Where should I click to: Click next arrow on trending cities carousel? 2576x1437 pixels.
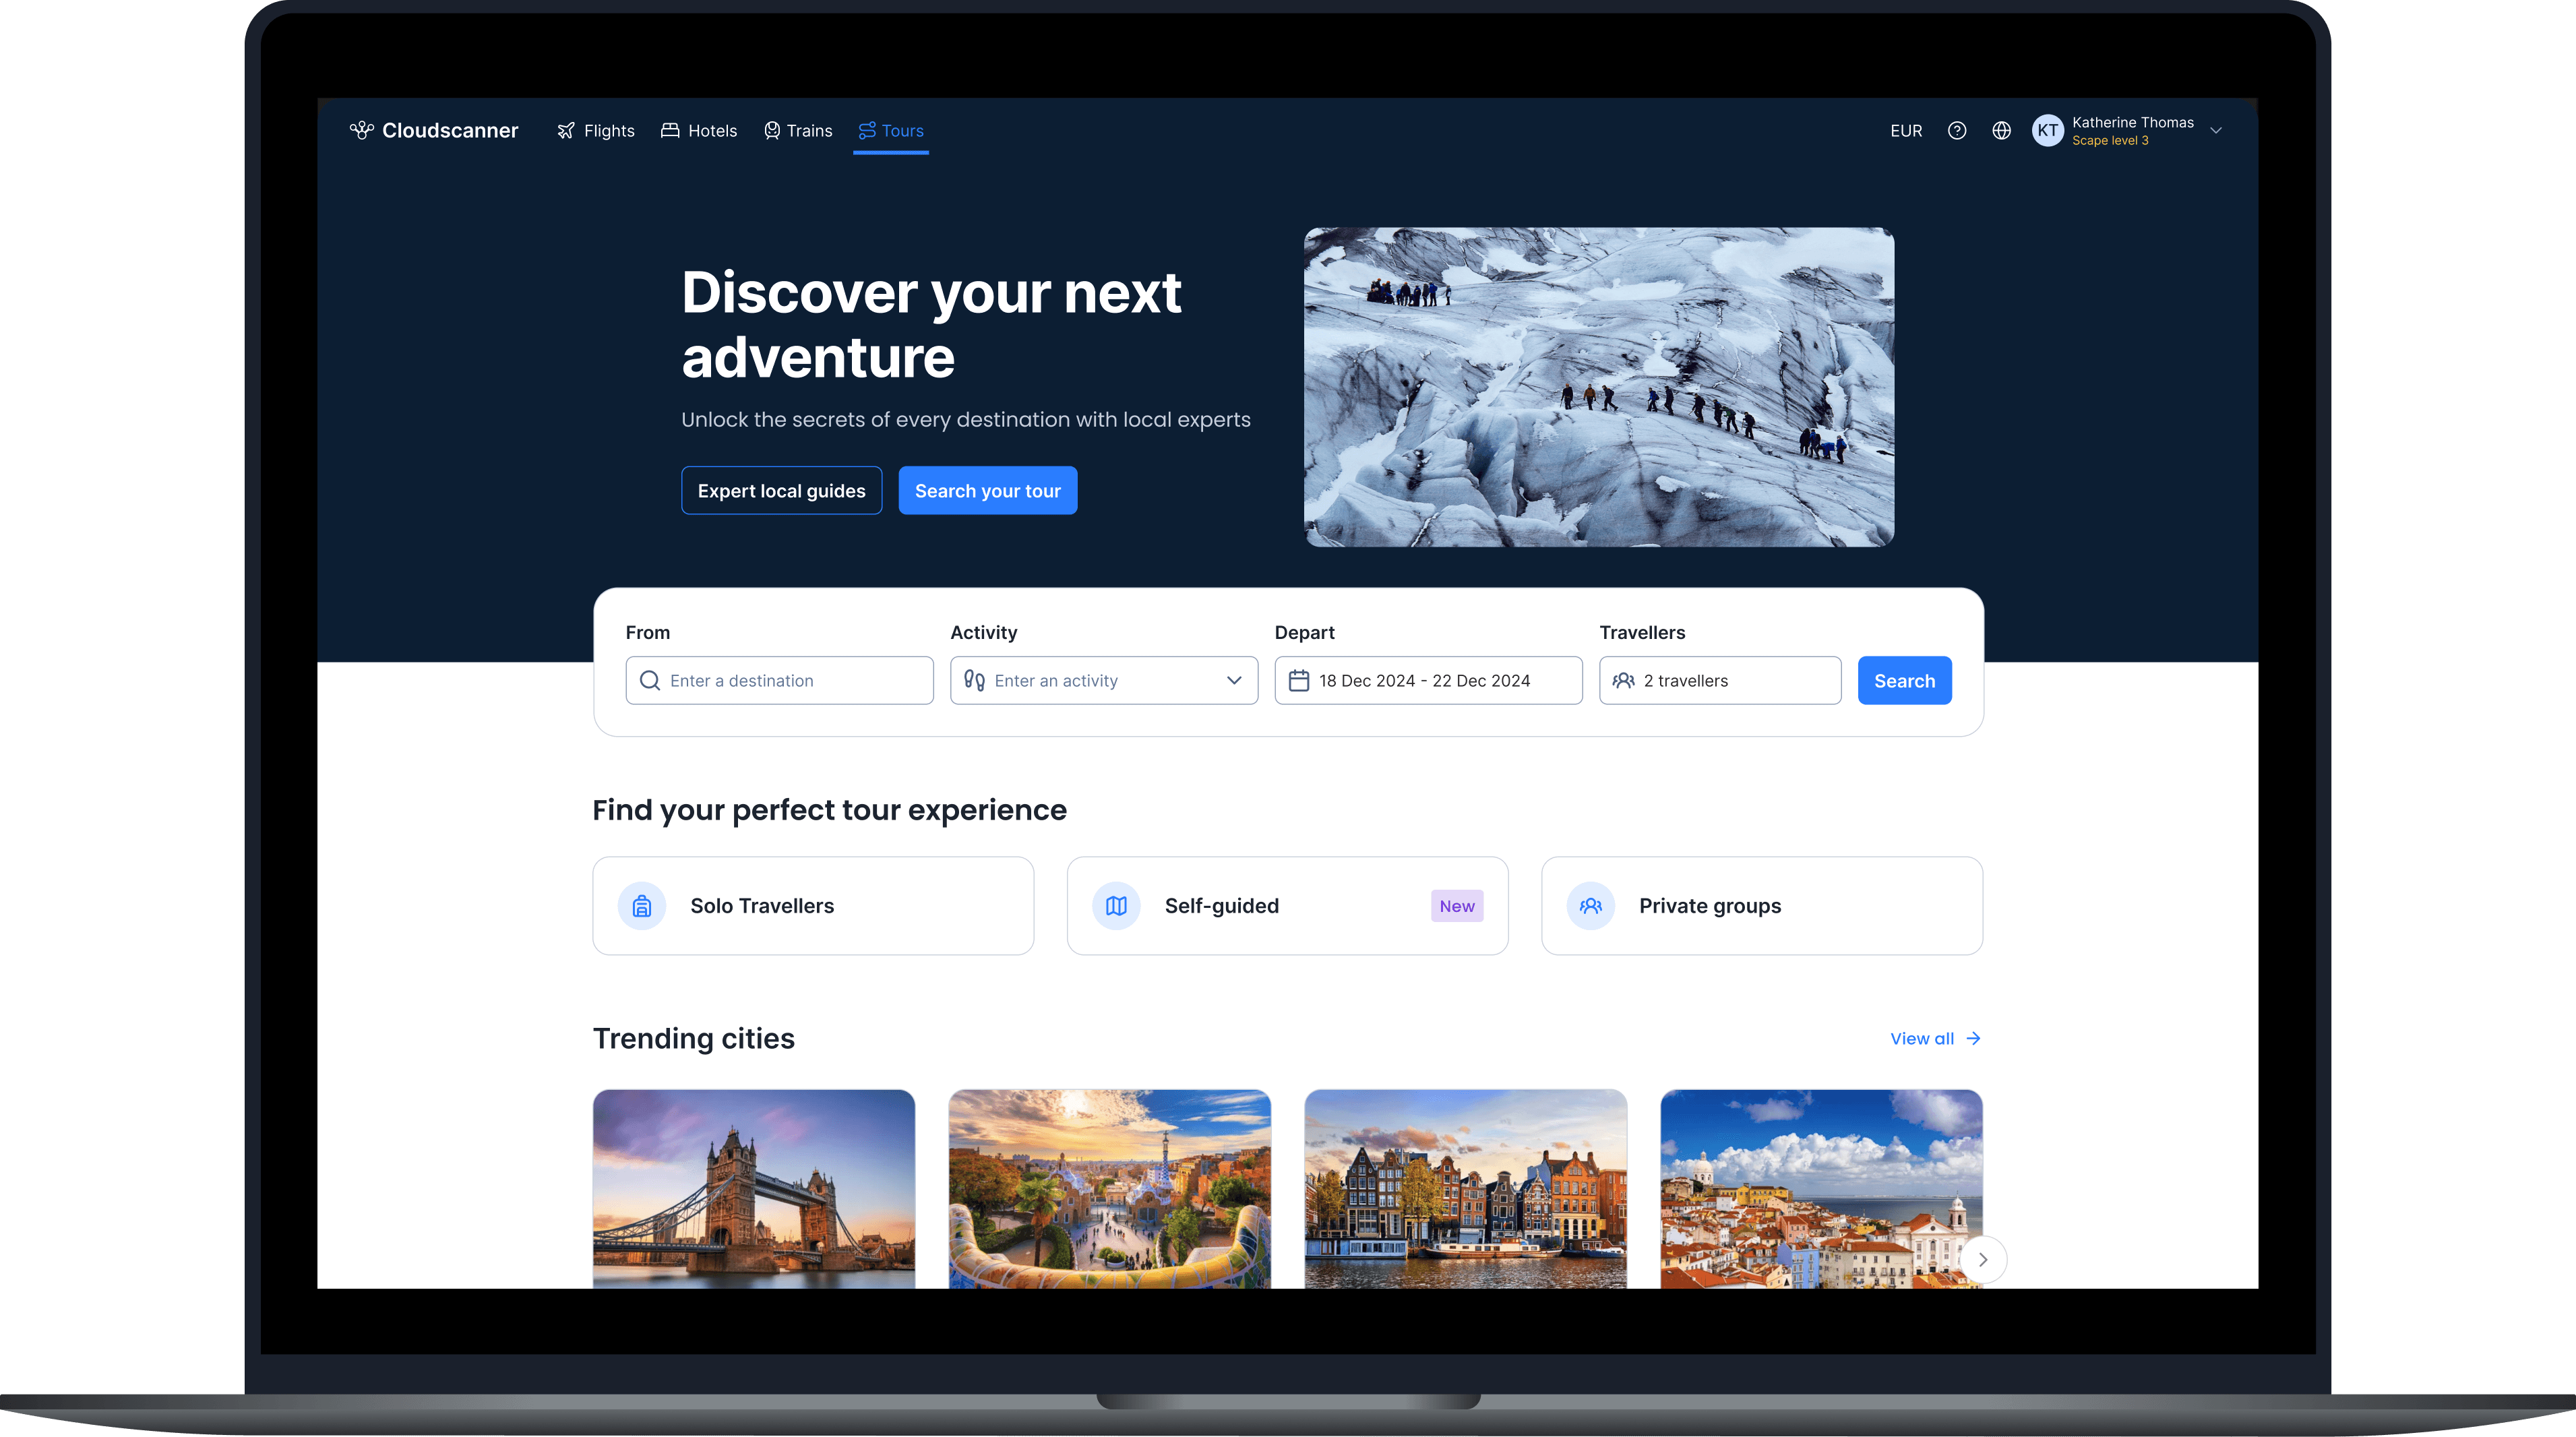(1982, 1260)
